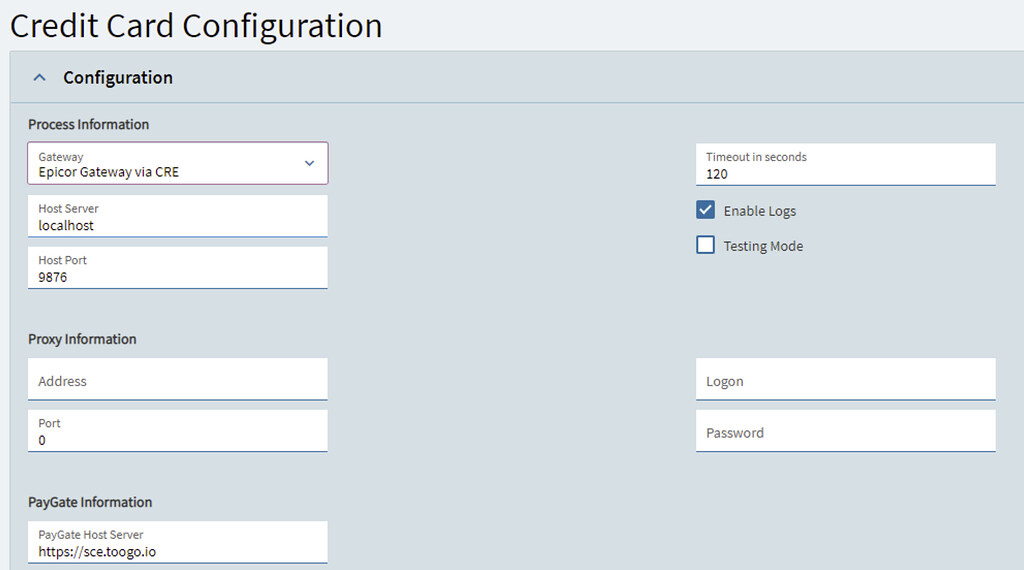
Task: Click the proxy Address field
Action: (x=177, y=380)
